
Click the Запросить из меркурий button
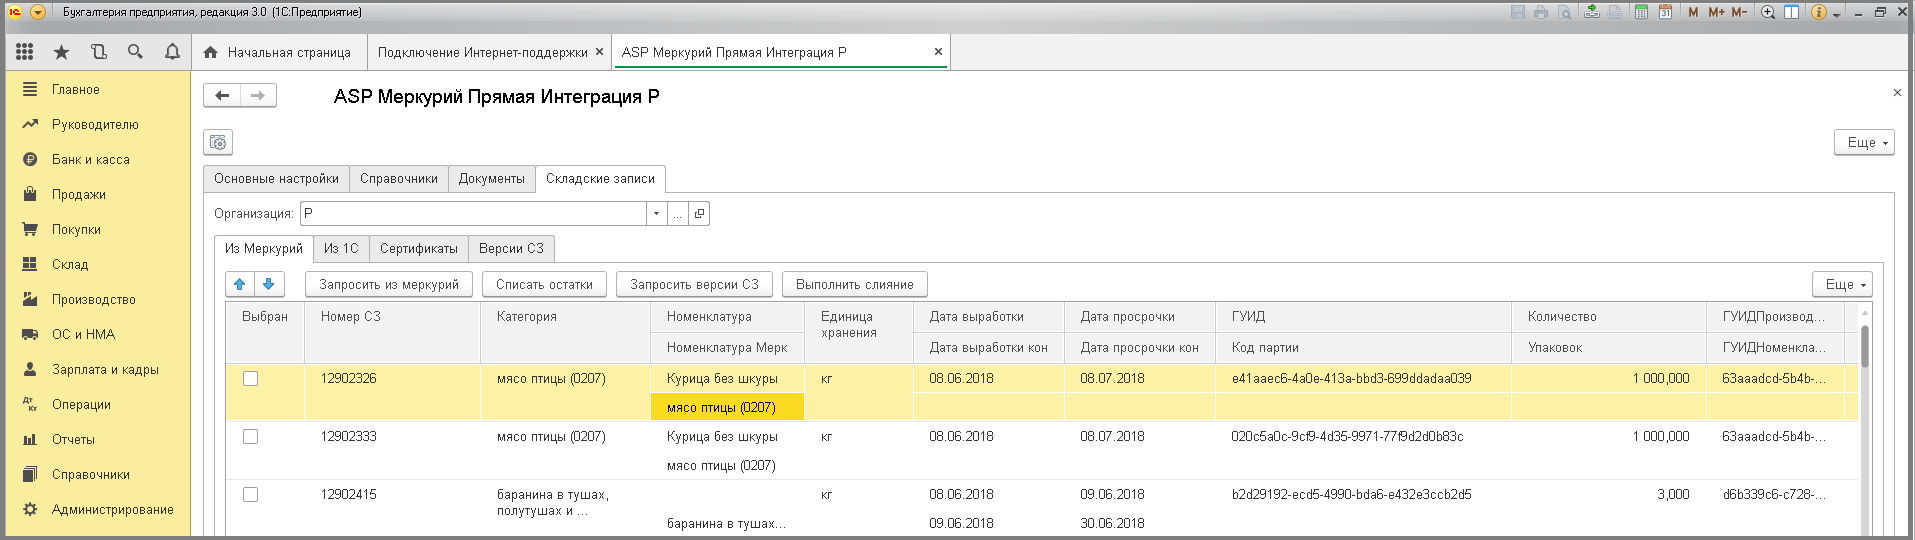(389, 284)
